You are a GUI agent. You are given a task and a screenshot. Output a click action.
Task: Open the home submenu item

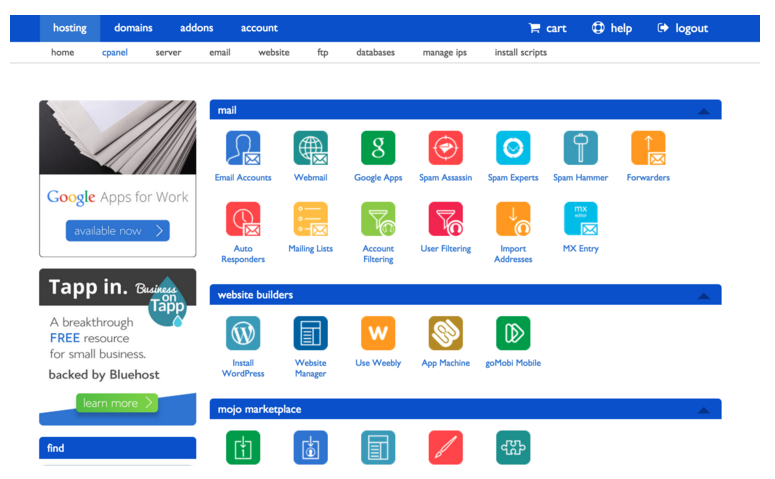[x=63, y=52]
